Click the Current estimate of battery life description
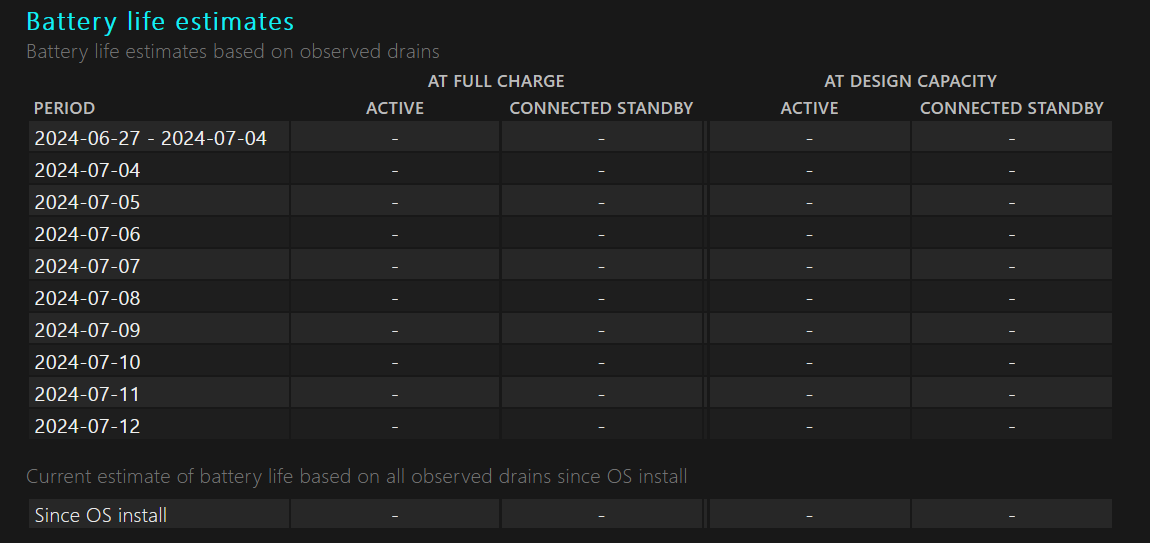 (x=356, y=476)
